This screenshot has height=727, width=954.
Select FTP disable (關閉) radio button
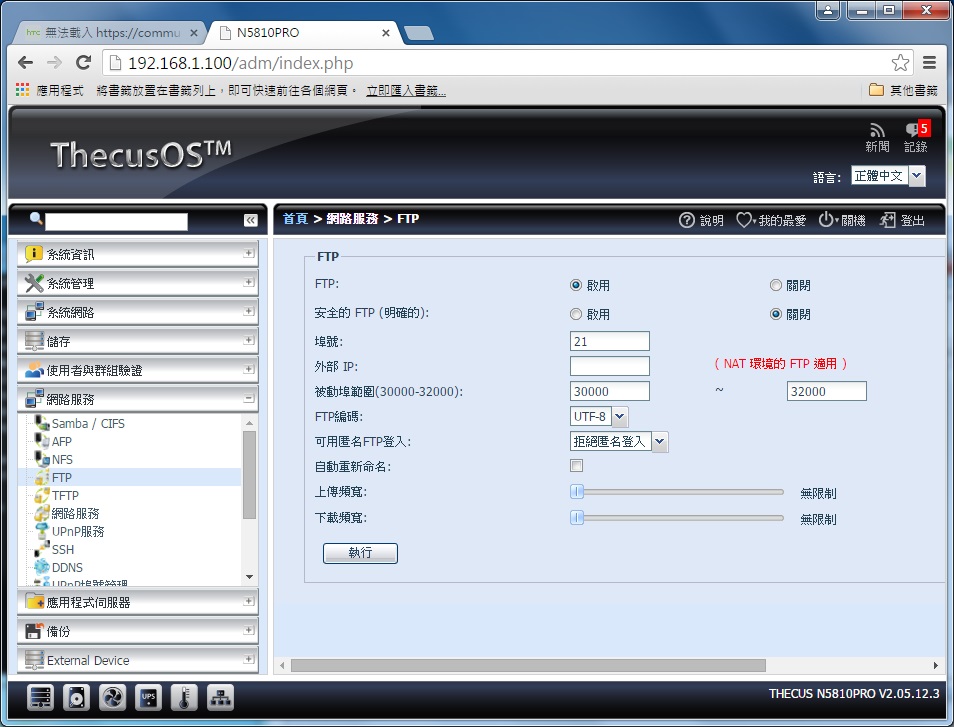pos(776,285)
